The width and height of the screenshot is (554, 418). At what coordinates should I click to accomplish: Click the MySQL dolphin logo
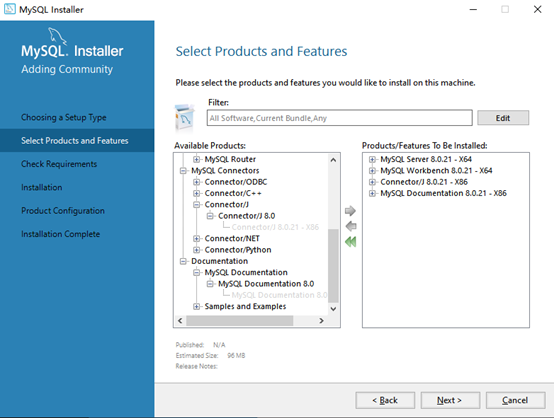click(x=57, y=35)
